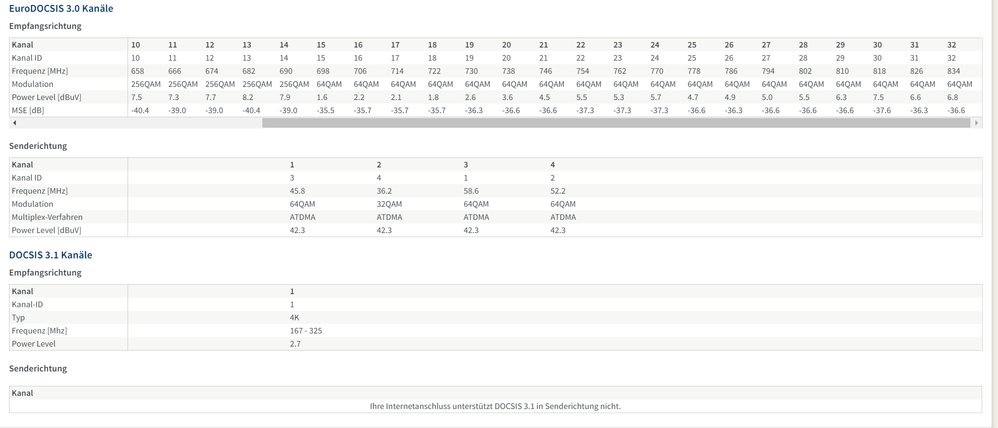Image resolution: width=998 pixels, height=428 pixels.
Task: Click the horizontal scrollbar thumb of the channel table
Action: point(616,123)
